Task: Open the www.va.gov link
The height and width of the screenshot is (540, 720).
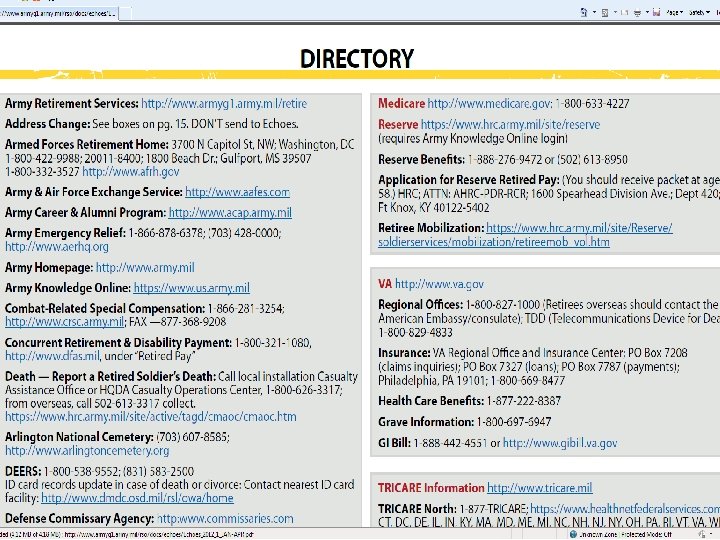Action: click(439, 284)
